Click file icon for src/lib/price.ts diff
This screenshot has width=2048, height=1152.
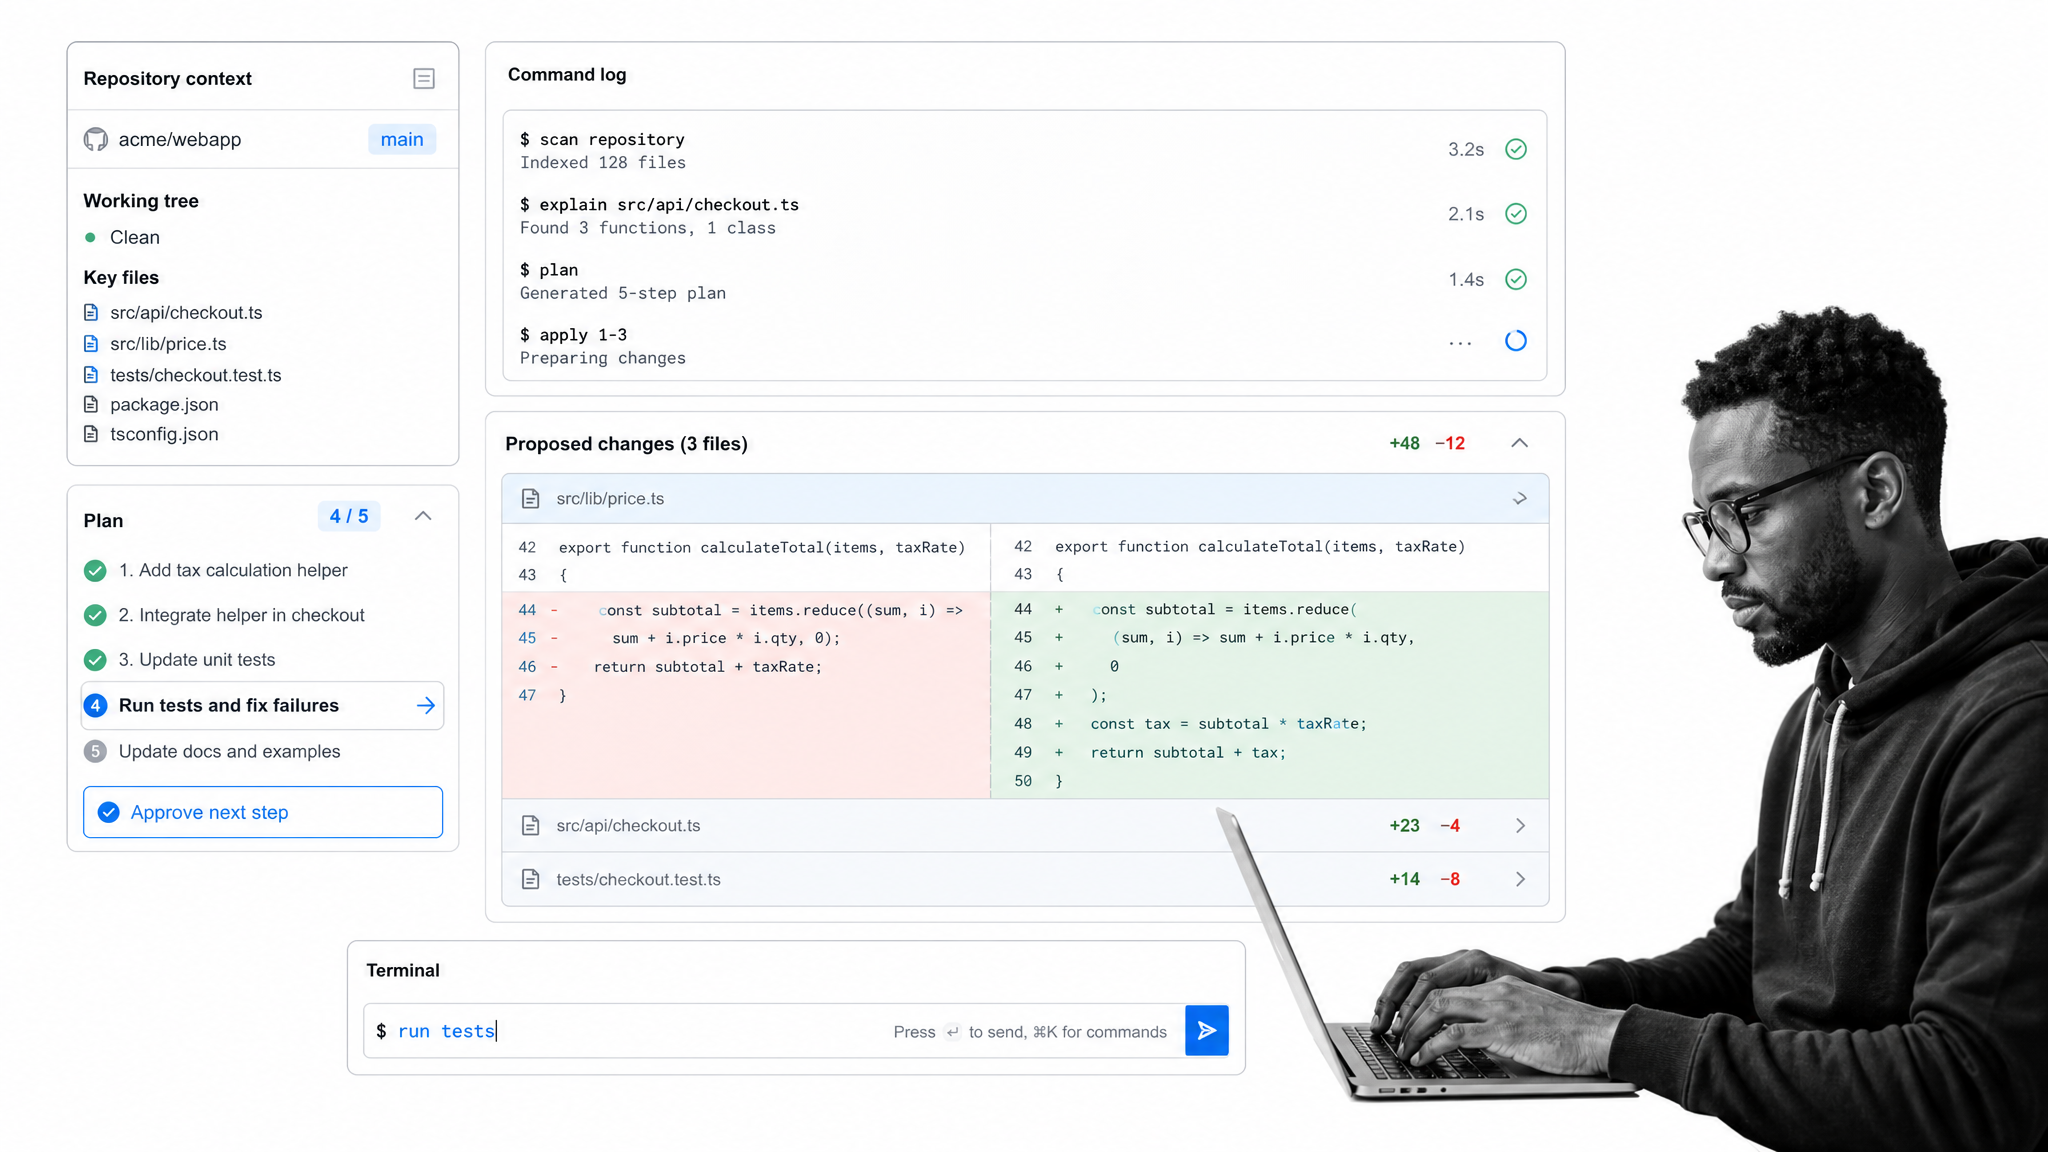point(531,498)
